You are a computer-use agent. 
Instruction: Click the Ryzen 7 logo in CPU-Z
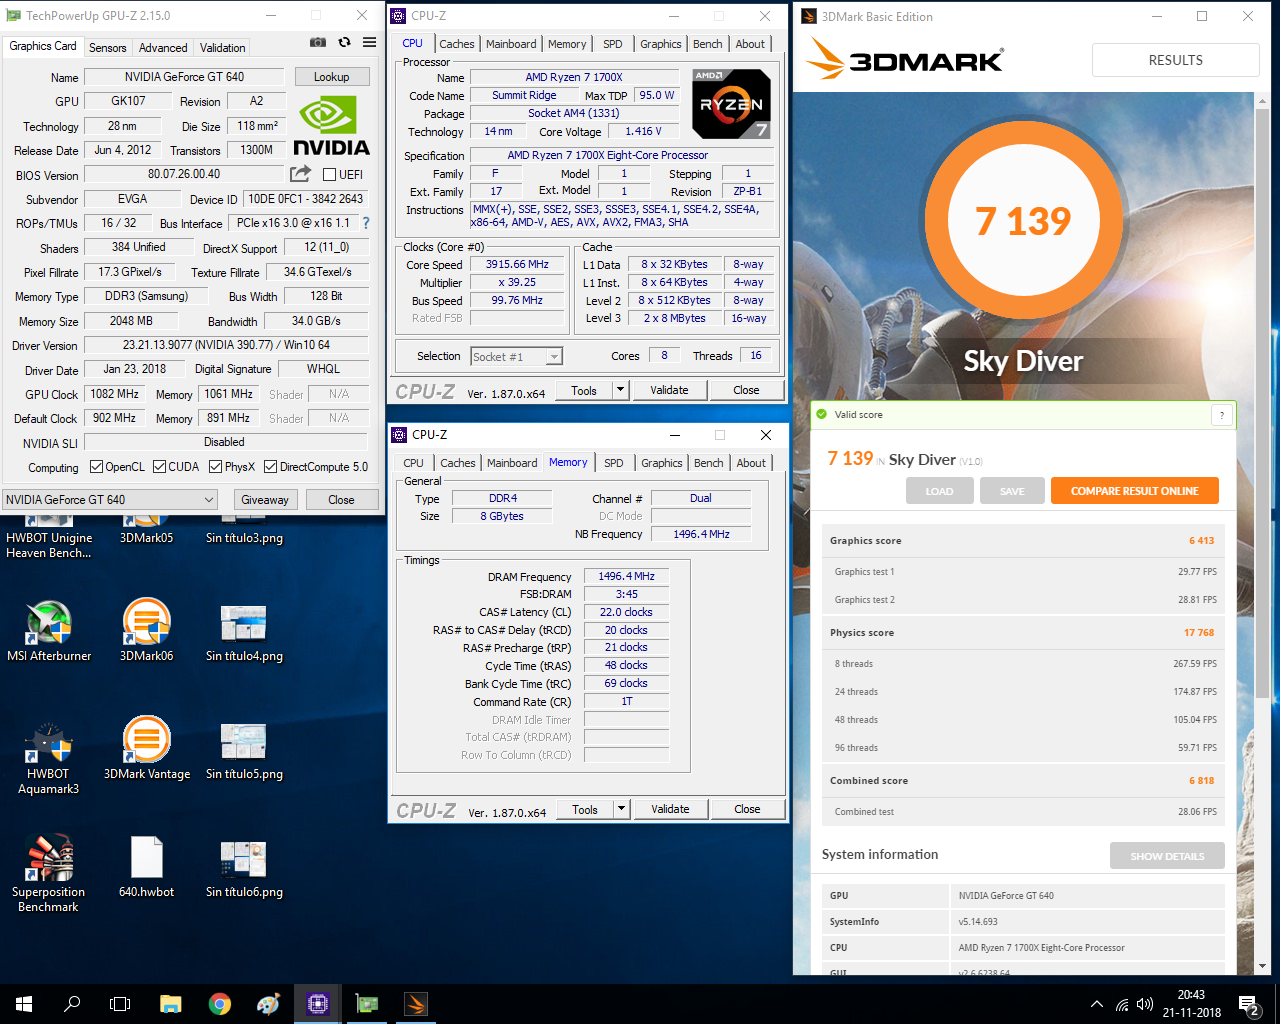pos(731,104)
